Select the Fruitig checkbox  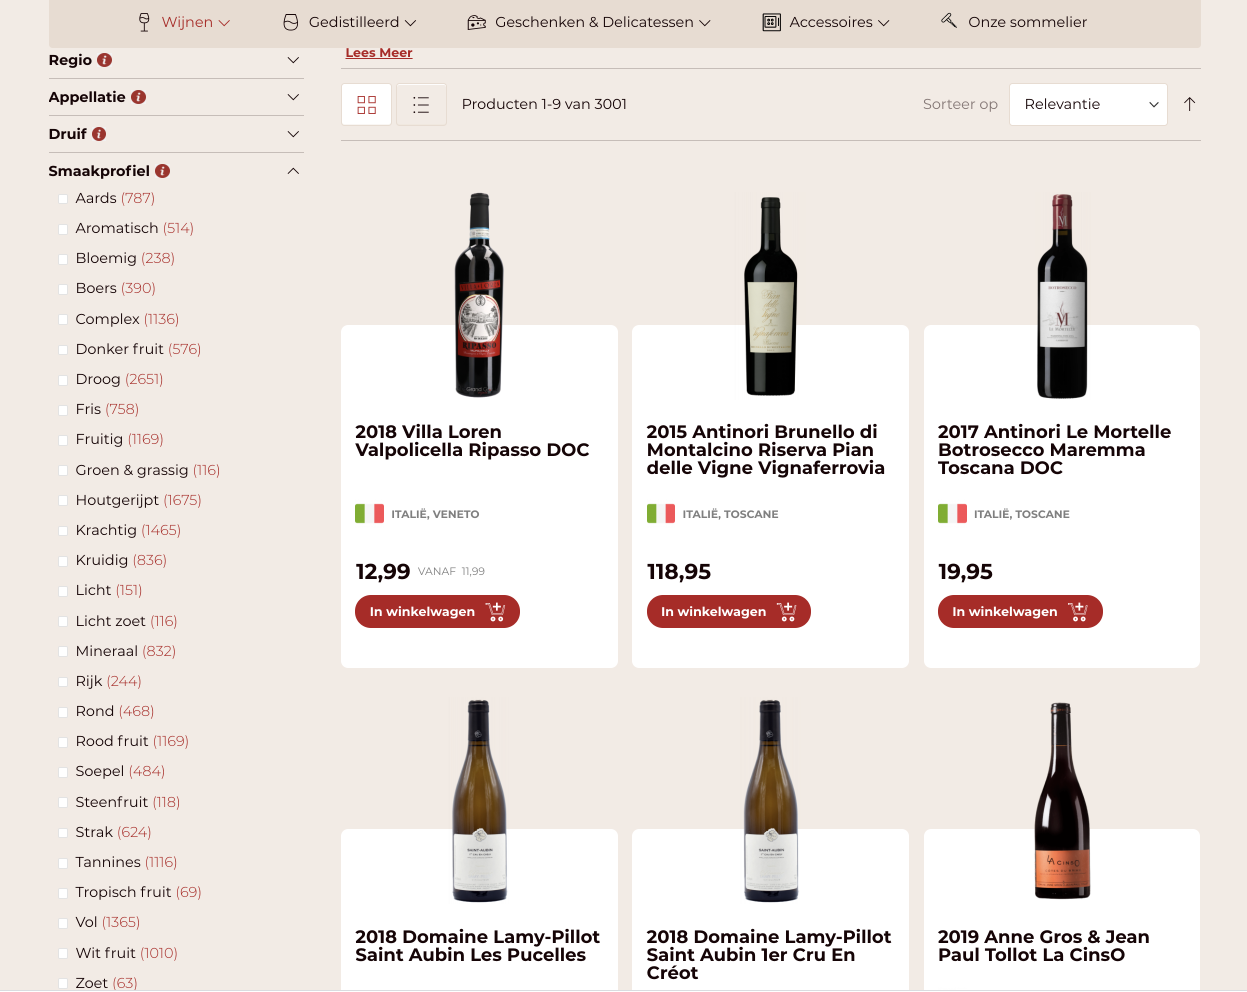coord(64,440)
